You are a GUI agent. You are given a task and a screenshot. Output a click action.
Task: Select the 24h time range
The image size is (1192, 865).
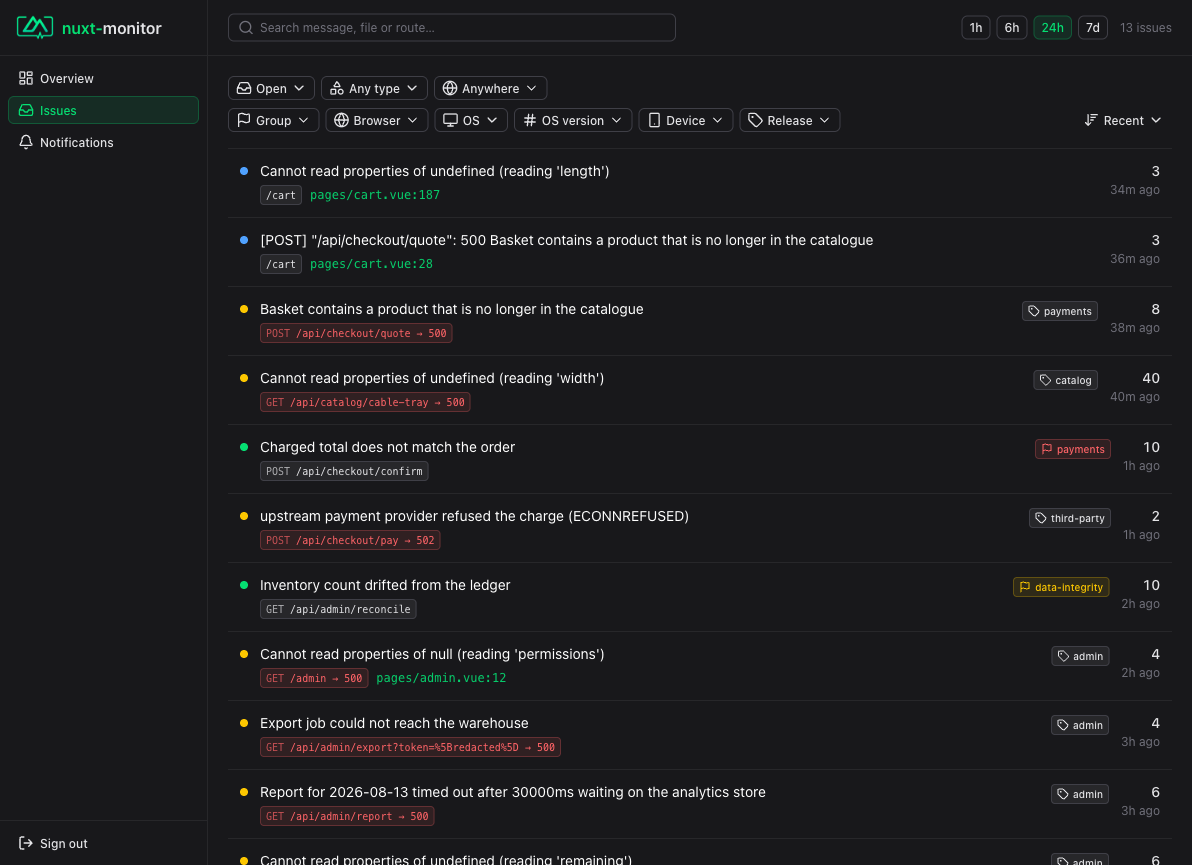point(1052,27)
